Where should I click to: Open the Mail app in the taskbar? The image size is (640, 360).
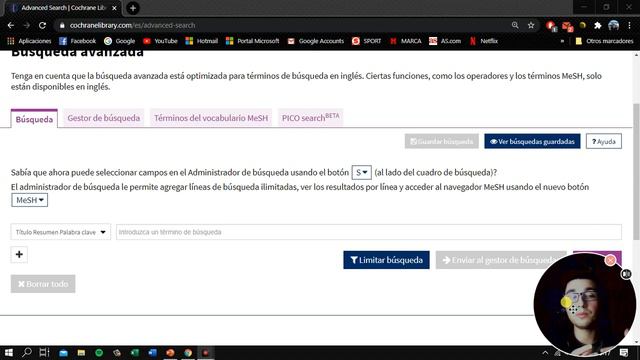(x=63, y=353)
